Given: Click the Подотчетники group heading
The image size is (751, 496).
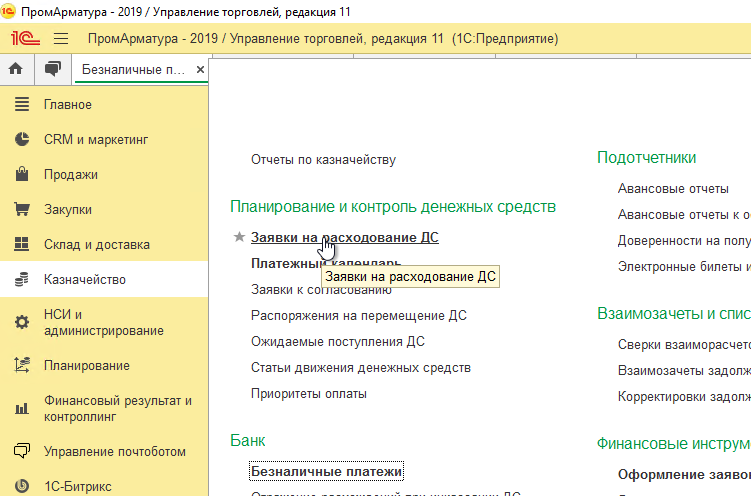Looking at the screenshot, I should 646,158.
